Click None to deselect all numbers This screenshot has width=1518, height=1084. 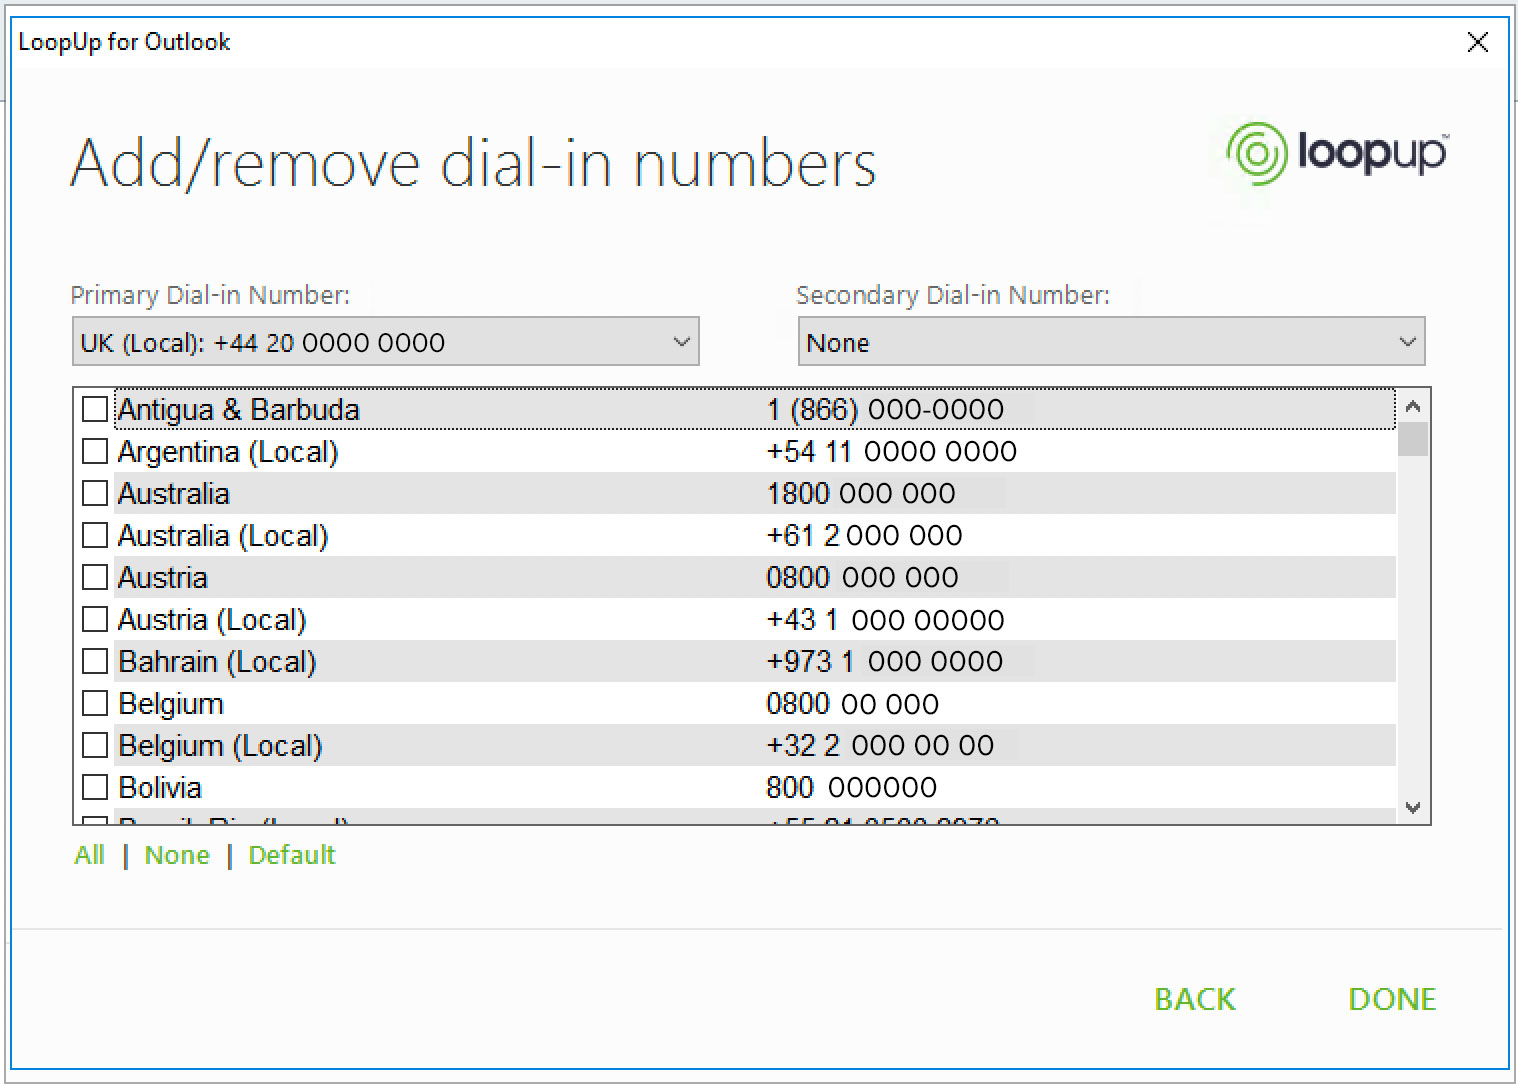(x=176, y=855)
